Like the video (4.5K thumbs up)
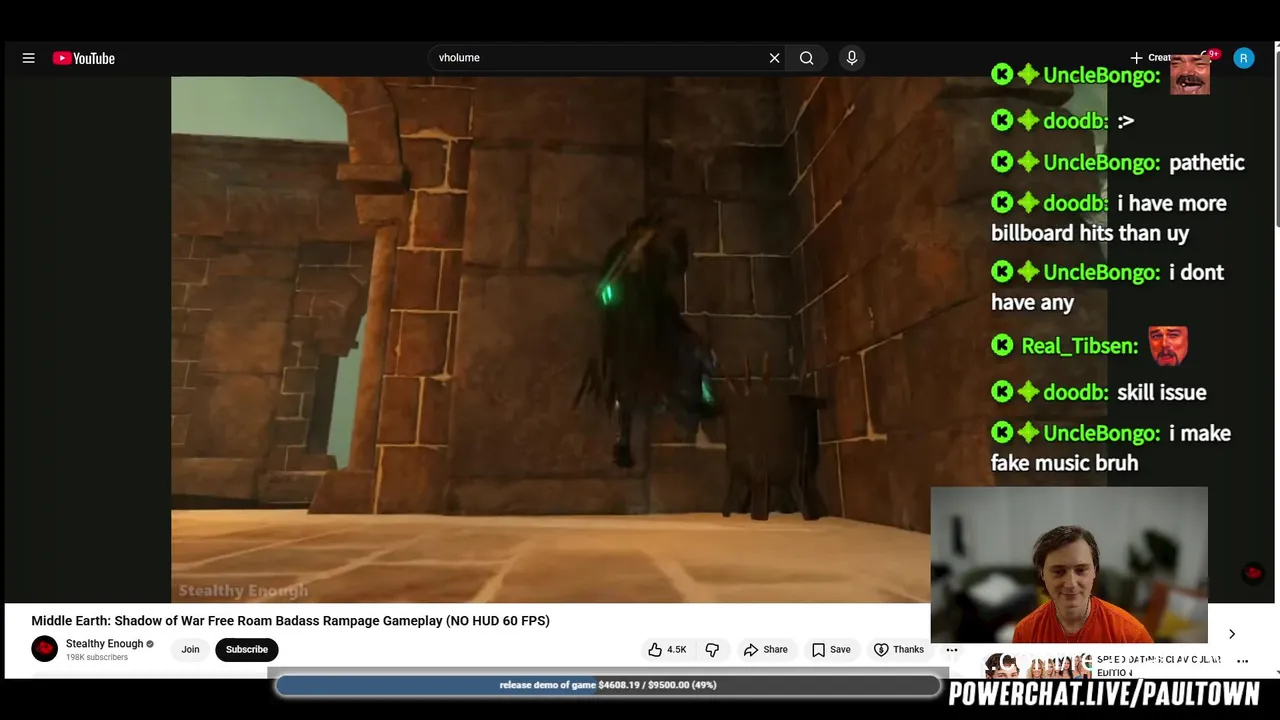 pos(667,650)
